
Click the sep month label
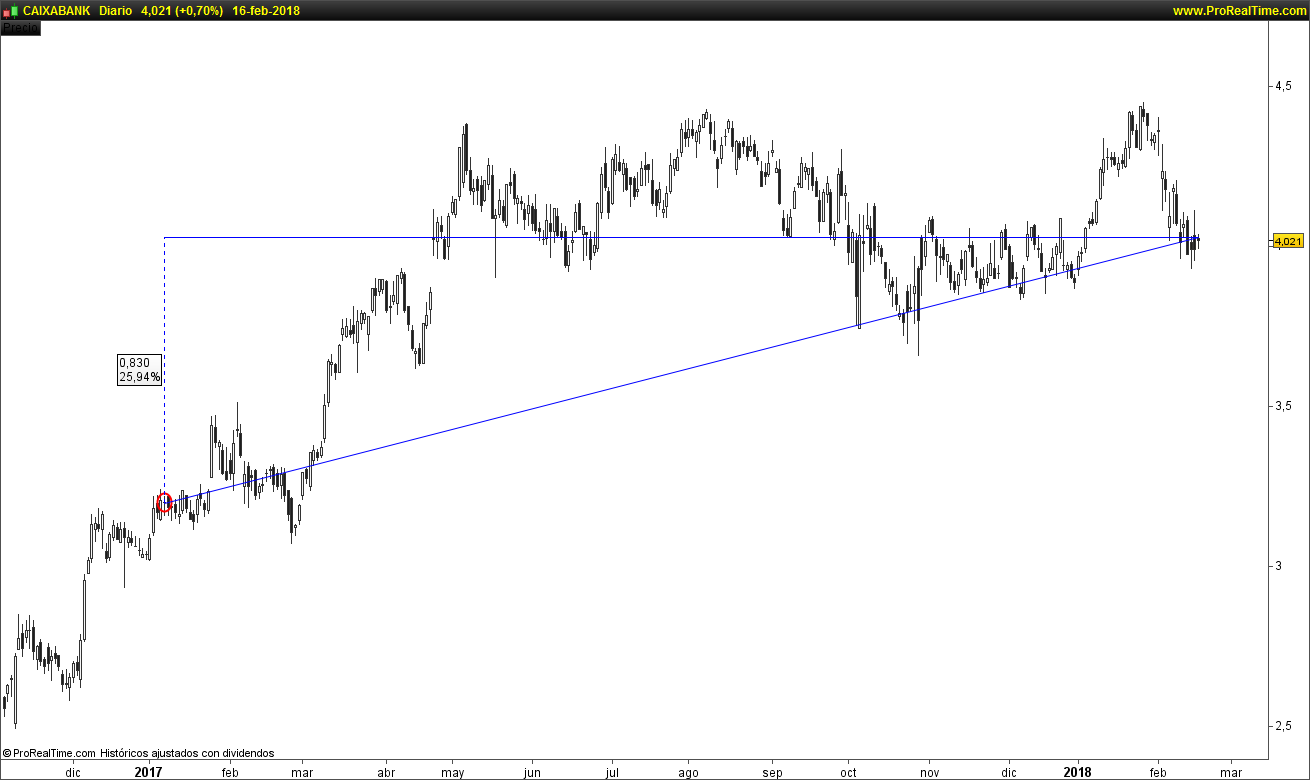pyautogui.click(x=772, y=772)
